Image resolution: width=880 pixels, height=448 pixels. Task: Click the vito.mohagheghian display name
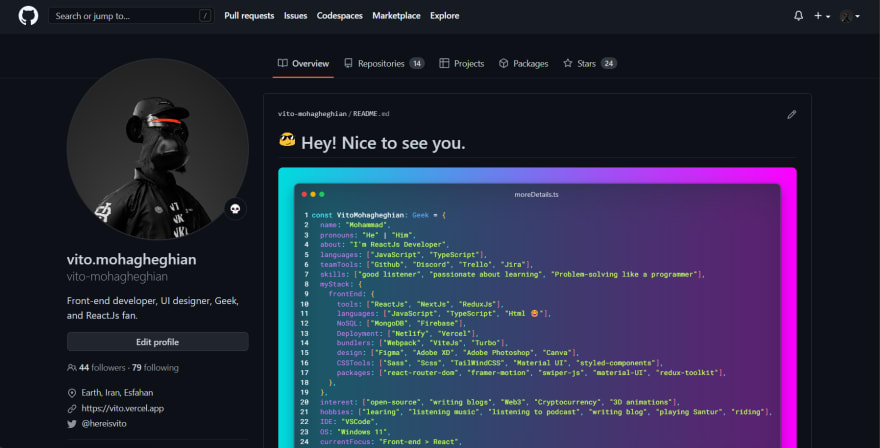click(131, 259)
